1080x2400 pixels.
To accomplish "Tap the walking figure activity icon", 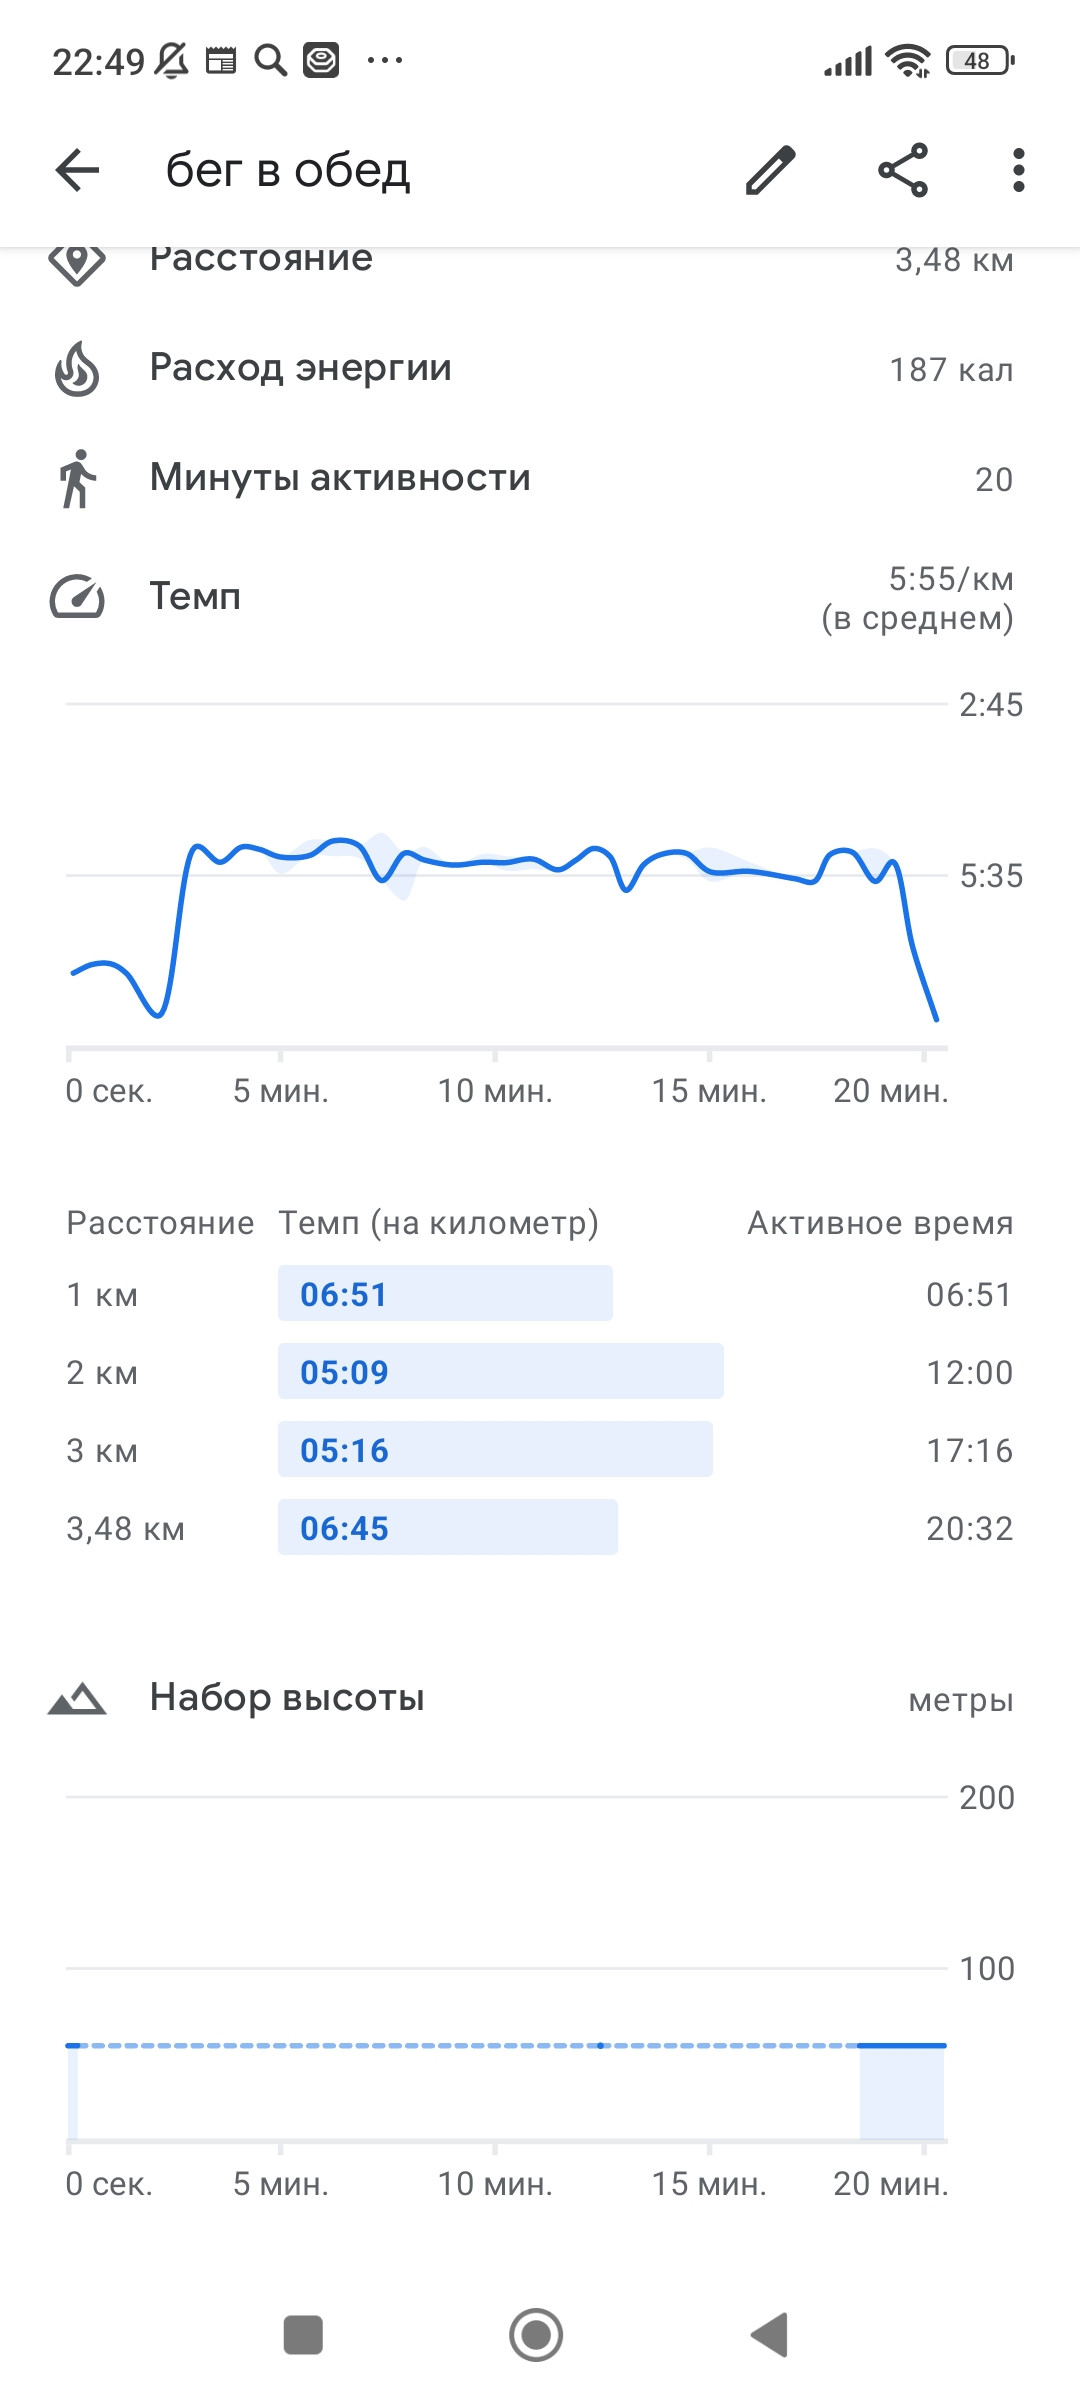I will (x=77, y=479).
